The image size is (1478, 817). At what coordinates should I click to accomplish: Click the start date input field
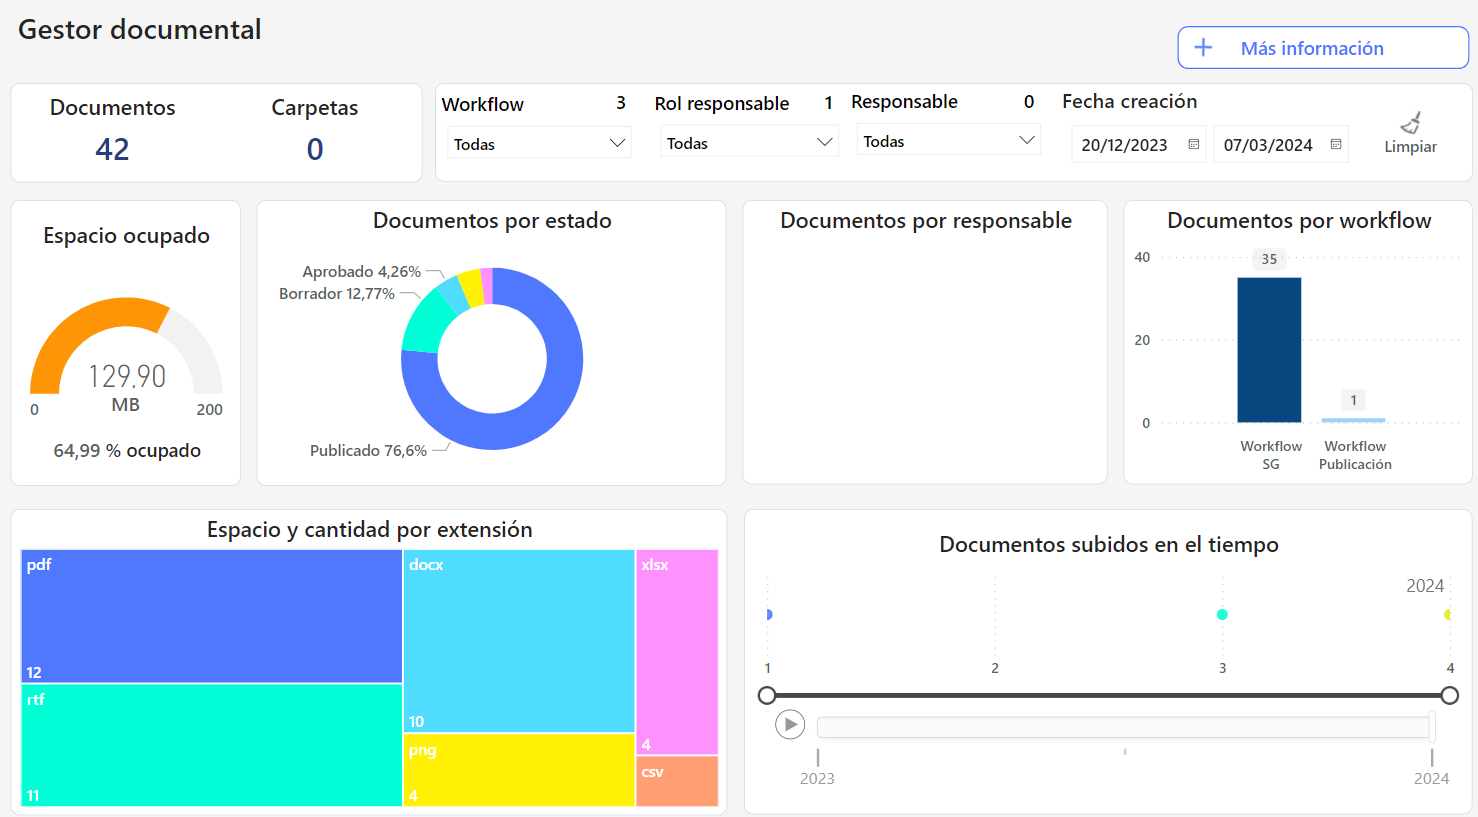pyautogui.click(x=1126, y=145)
